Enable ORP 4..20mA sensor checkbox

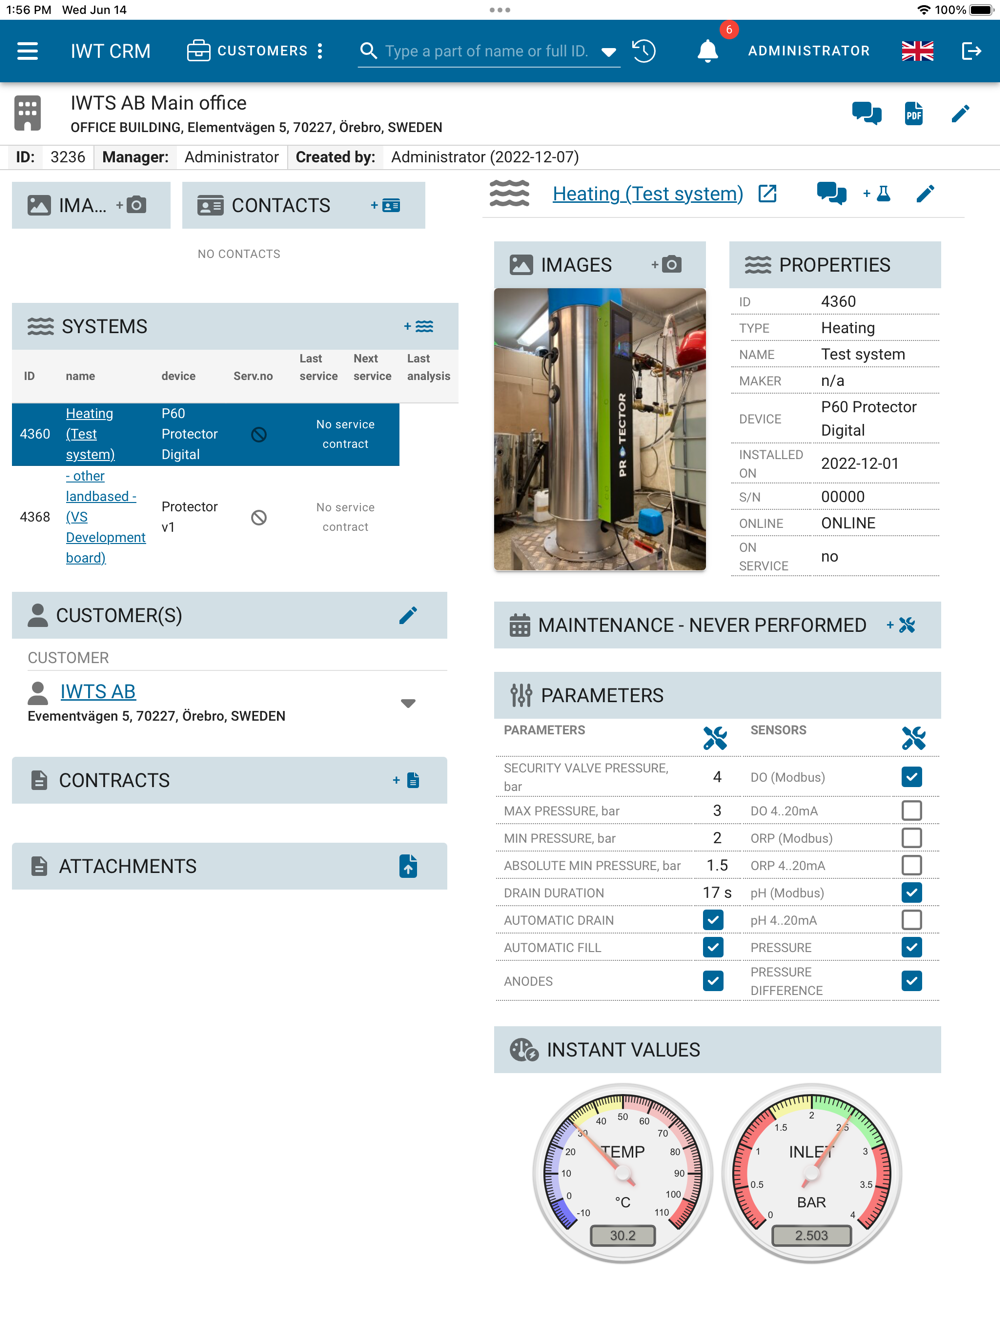(912, 865)
